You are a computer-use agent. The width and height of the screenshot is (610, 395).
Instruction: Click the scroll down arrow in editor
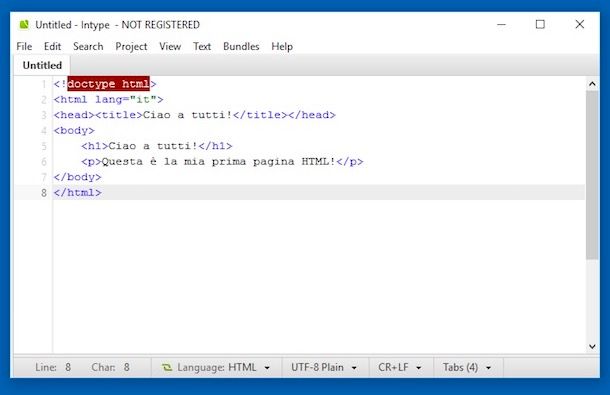coord(592,346)
